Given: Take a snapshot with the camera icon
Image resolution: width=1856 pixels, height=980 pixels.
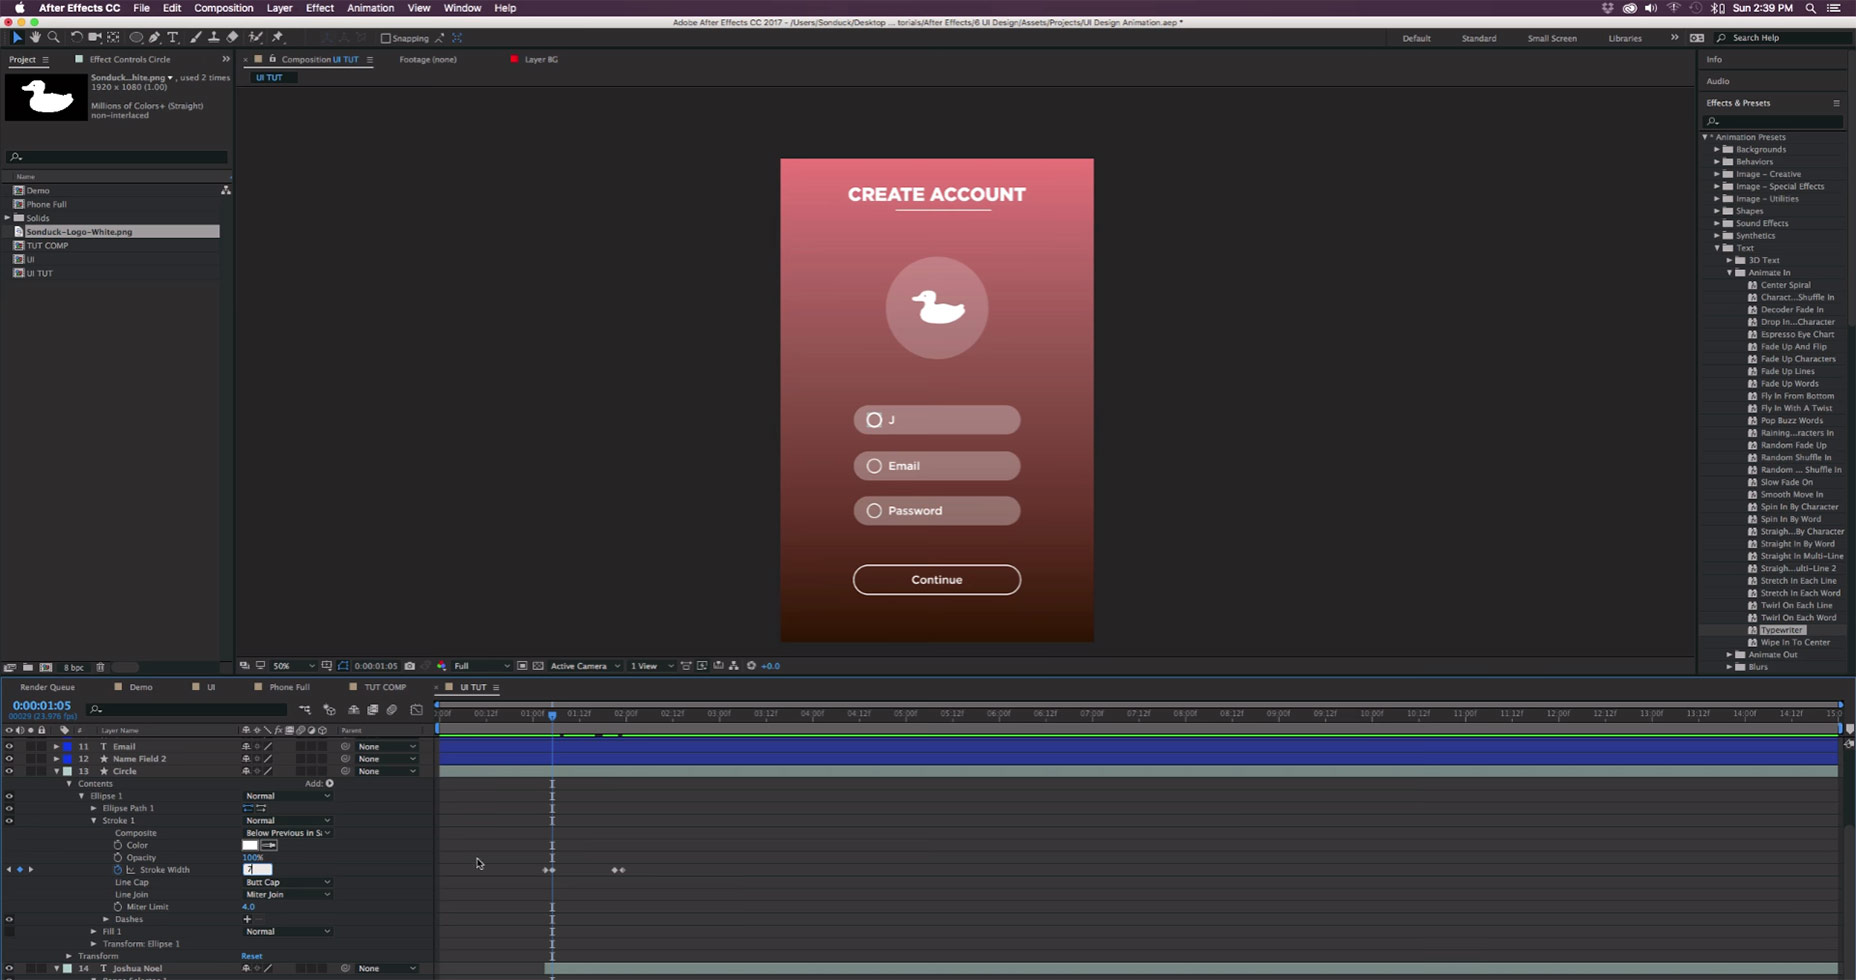Looking at the screenshot, I should point(409,666).
